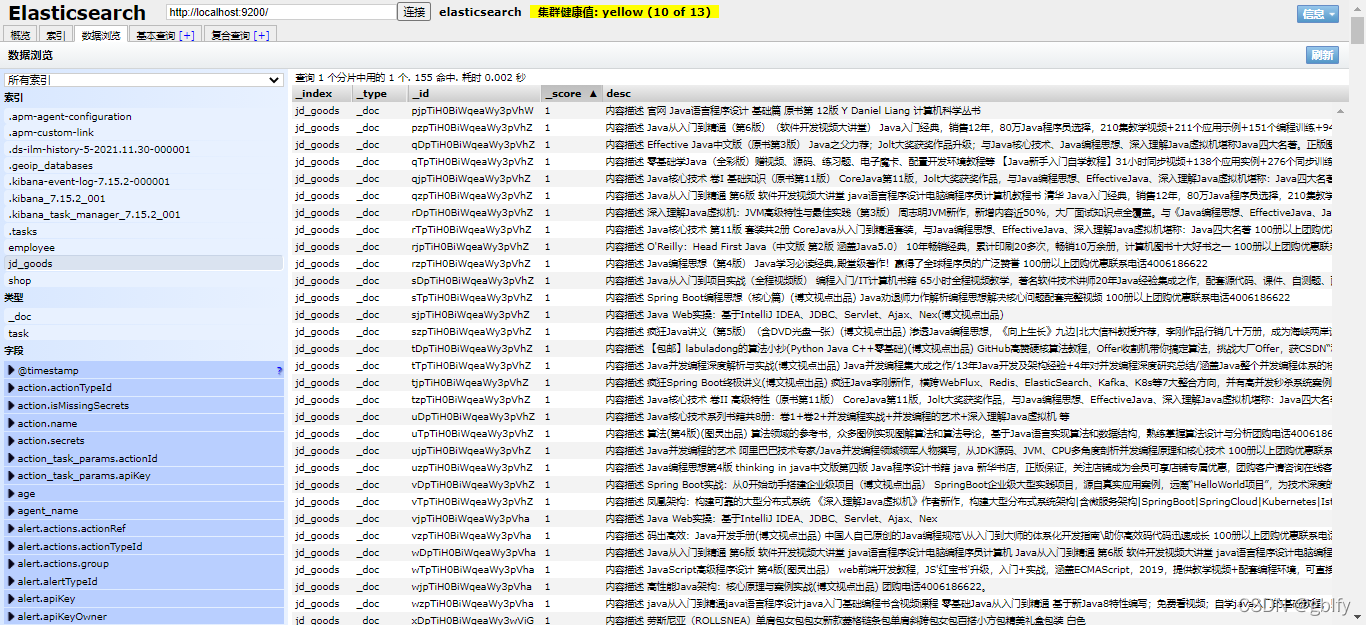Screen dimensions: 1366x625
Task: Open the 信息 dropdown menu
Action: 1318,13
